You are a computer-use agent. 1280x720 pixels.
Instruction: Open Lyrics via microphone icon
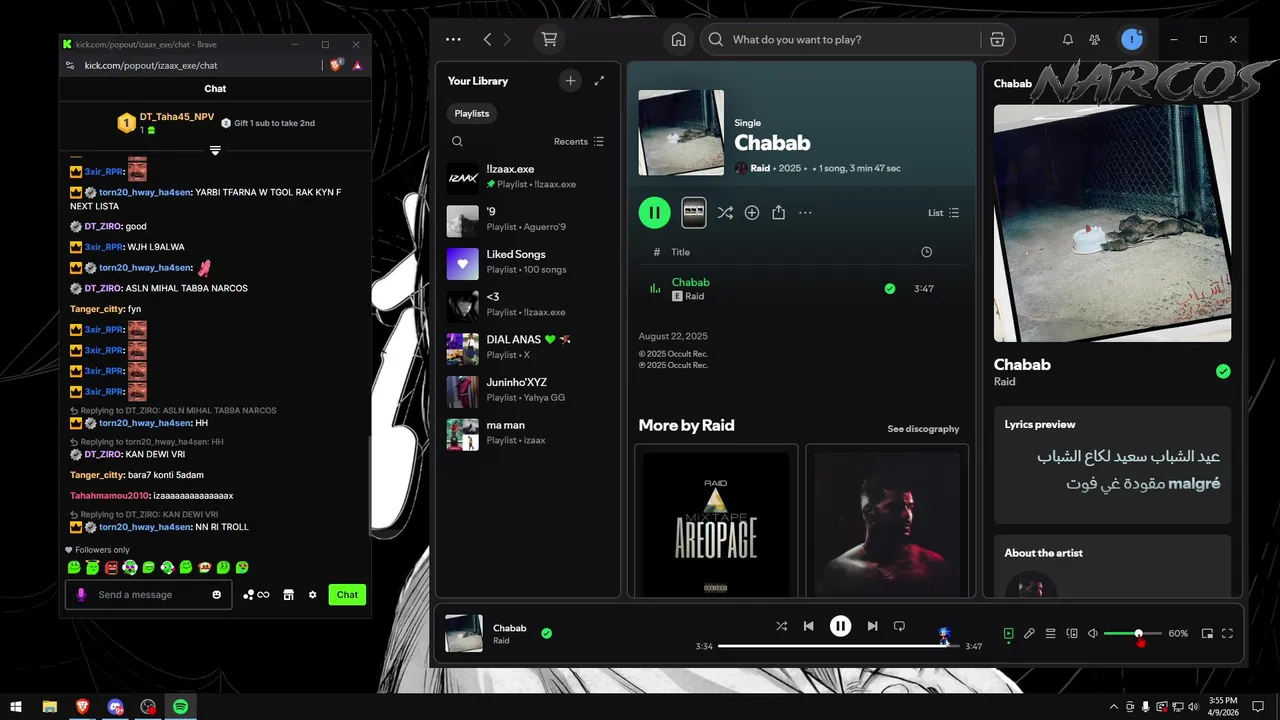[x=1029, y=633]
